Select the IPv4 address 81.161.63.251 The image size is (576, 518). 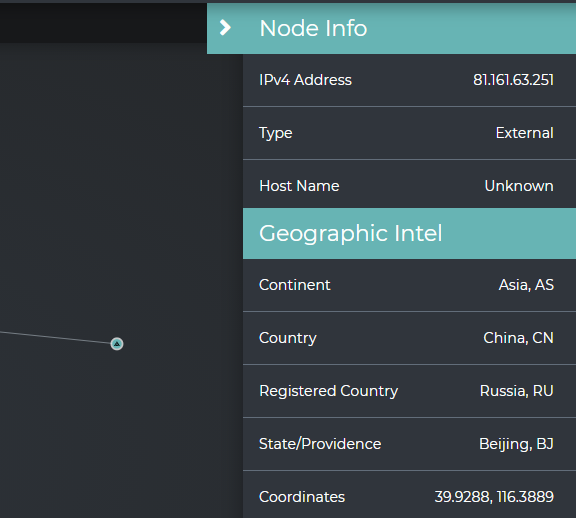pyautogui.click(x=513, y=80)
